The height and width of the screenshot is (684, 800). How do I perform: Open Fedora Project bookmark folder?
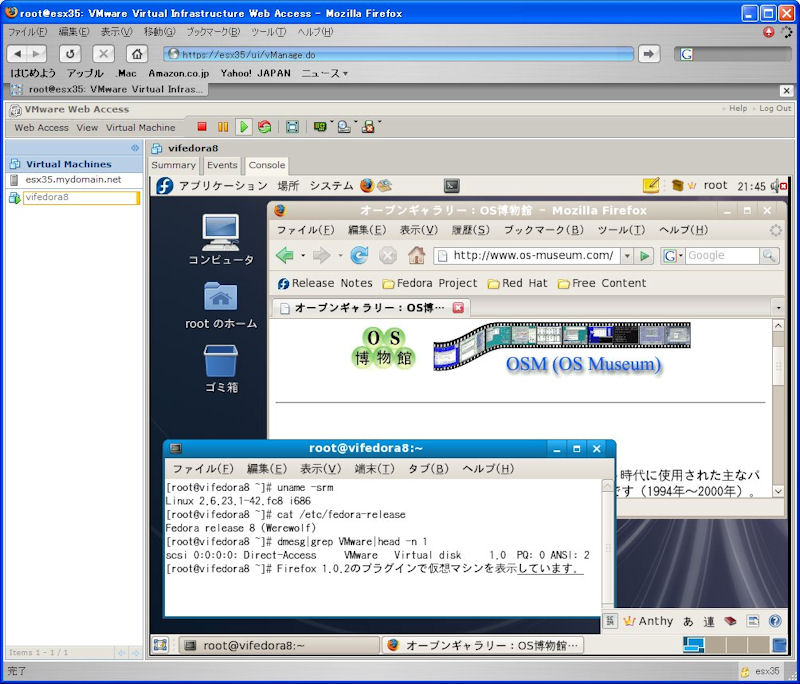pyautogui.click(x=430, y=284)
